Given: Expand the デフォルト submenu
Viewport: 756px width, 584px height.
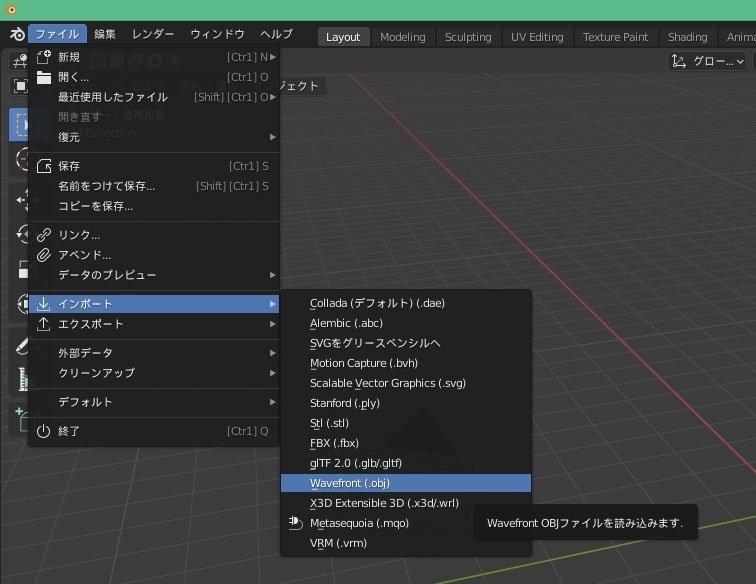Looking at the screenshot, I should tap(154, 402).
